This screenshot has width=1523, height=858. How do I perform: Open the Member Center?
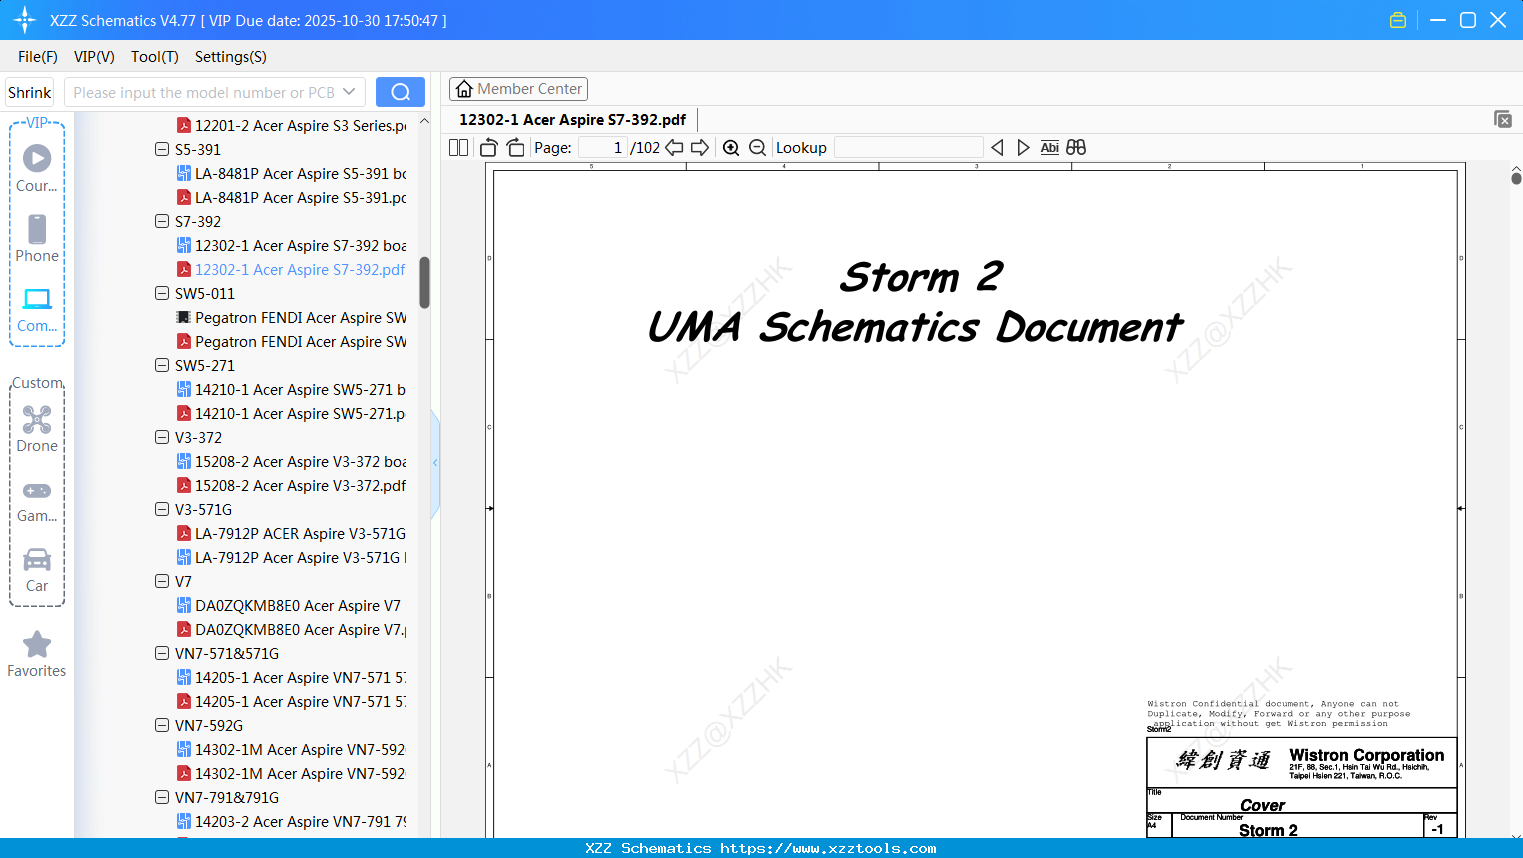(x=518, y=89)
